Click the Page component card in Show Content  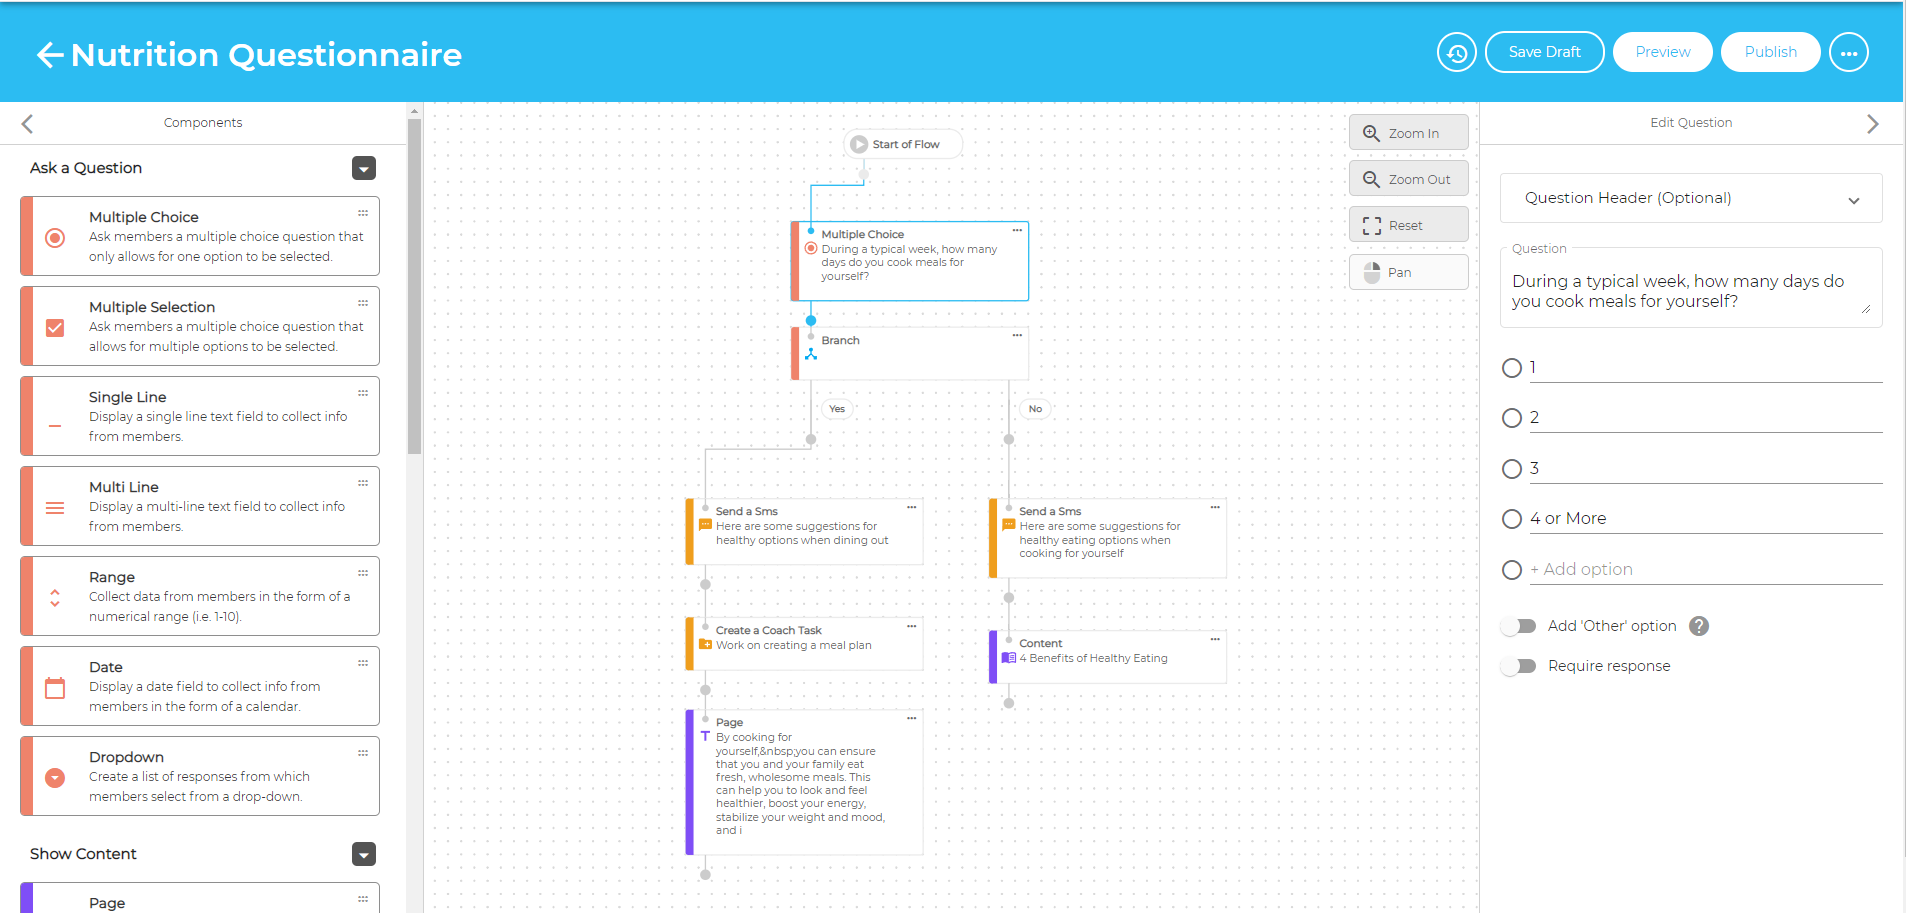(200, 898)
